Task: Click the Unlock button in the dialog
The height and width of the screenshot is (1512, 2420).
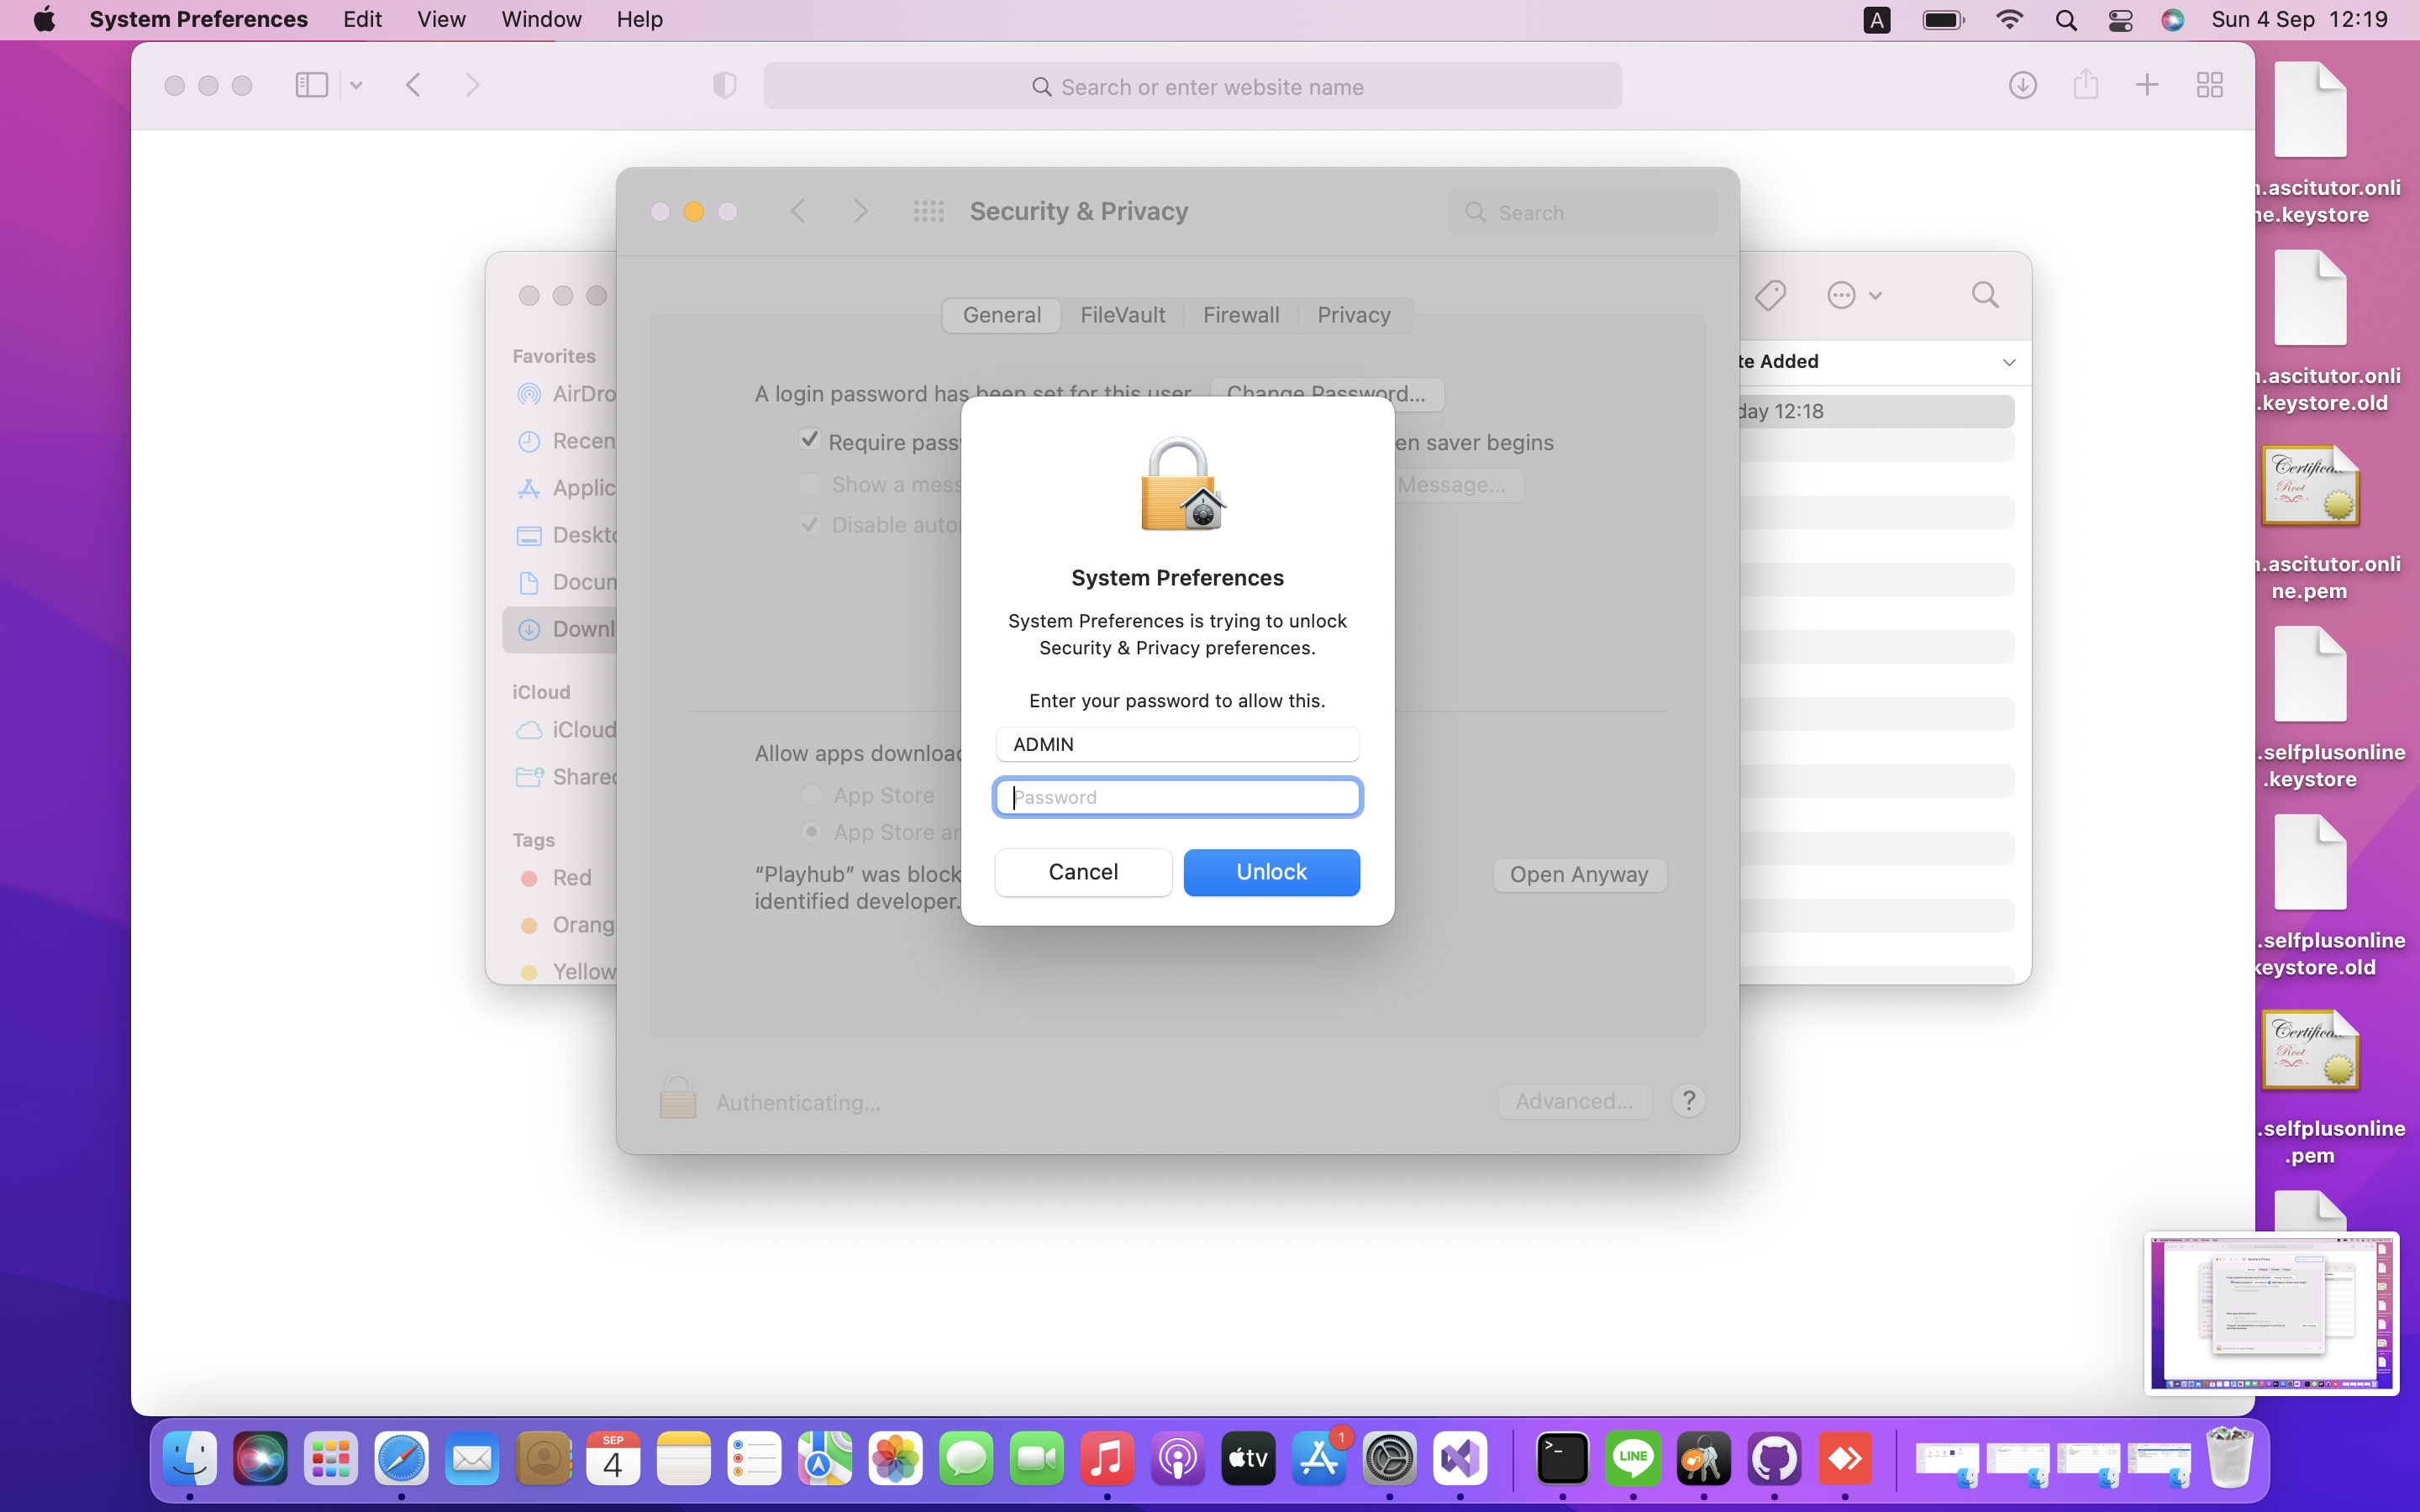Action: click(1271, 872)
